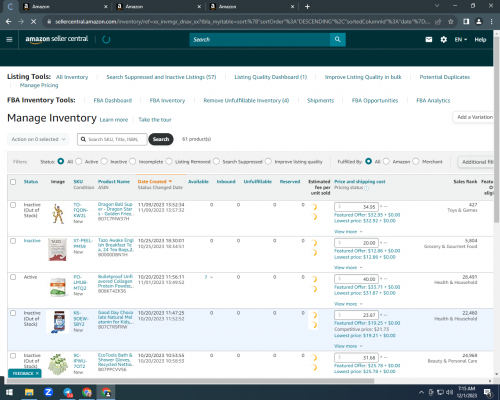Click the search magnifier button

(x=338, y=39)
